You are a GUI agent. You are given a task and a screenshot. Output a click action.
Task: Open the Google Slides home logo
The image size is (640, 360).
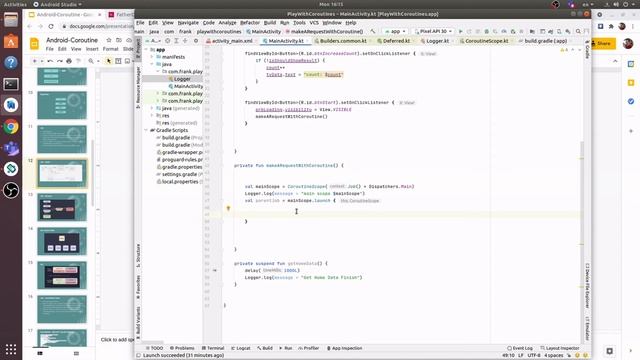click(x=35, y=44)
